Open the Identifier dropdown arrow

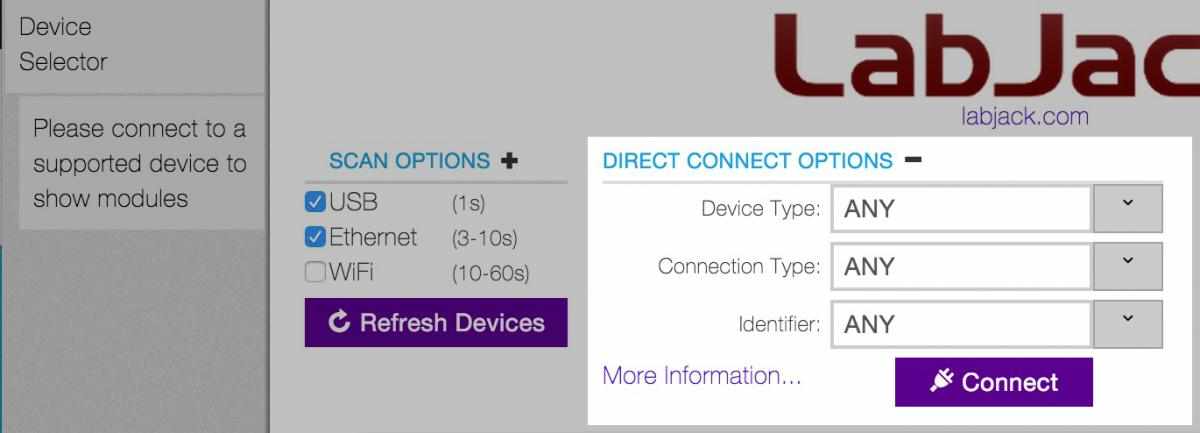pos(1127,324)
